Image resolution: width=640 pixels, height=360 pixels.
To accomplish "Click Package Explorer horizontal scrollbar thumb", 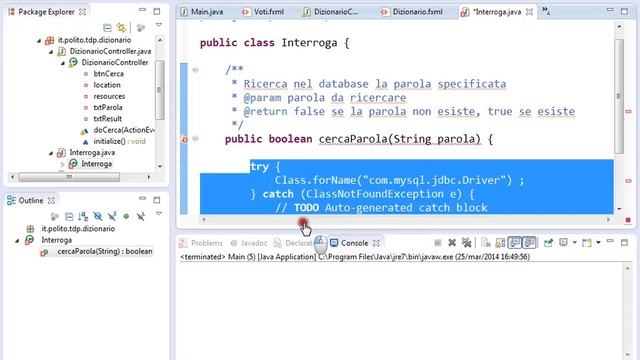I will click(69, 177).
